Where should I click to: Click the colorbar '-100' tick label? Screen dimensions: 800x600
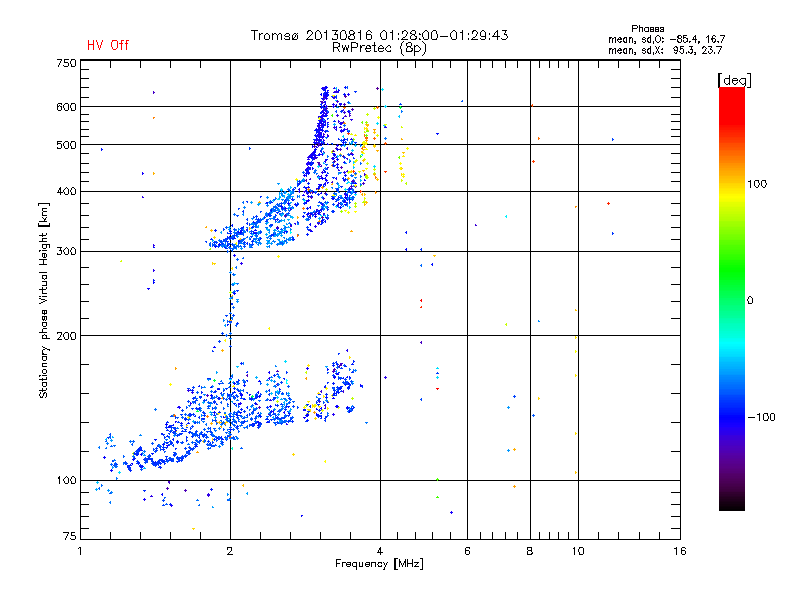[x=762, y=417]
